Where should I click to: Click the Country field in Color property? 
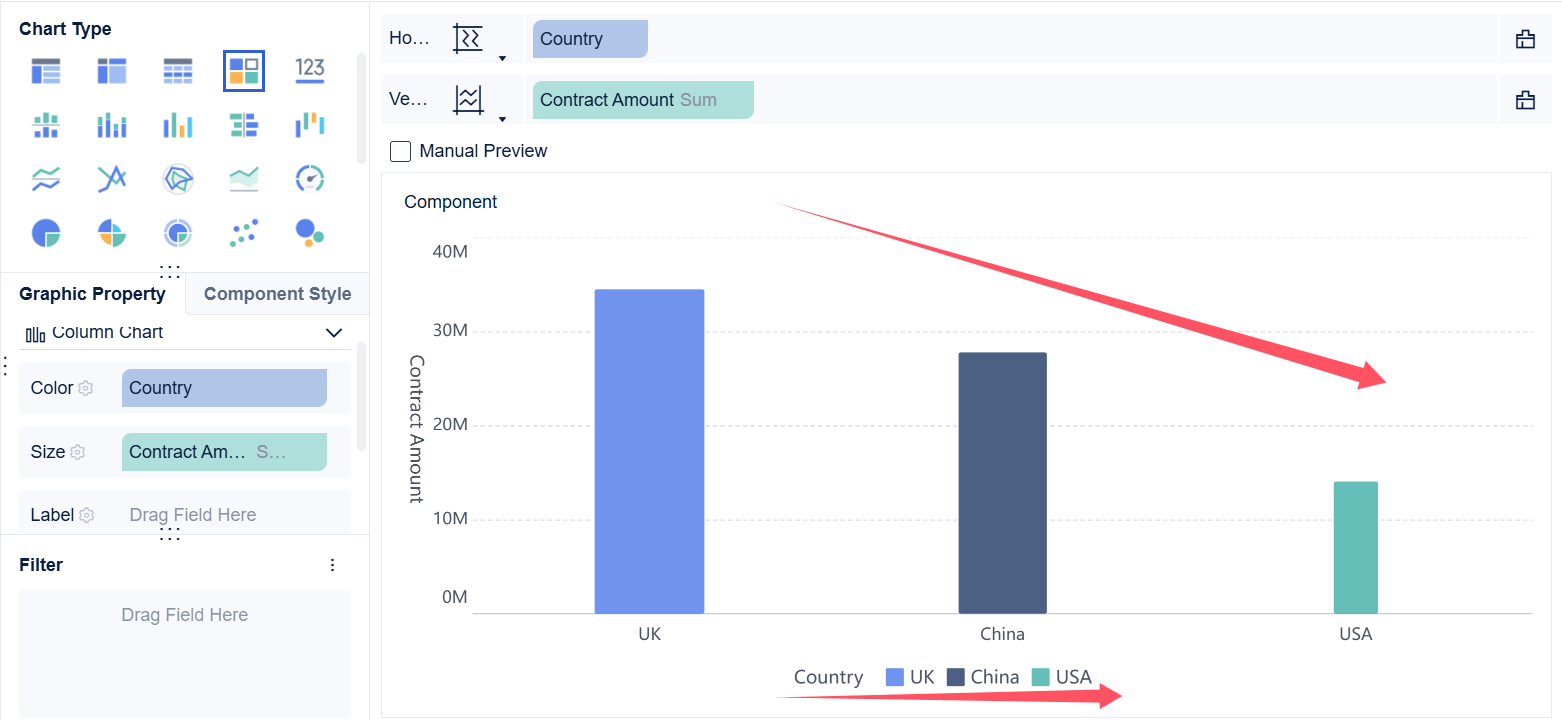click(x=224, y=388)
